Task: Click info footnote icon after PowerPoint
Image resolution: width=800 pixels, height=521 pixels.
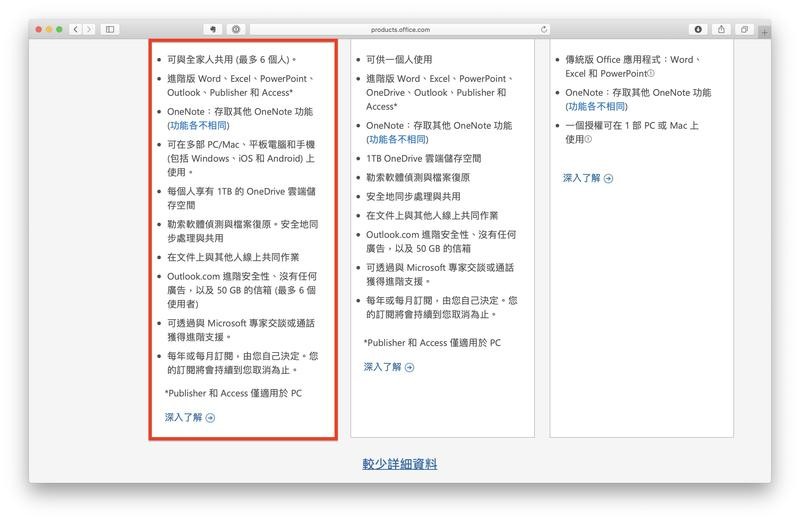Action: click(651, 73)
